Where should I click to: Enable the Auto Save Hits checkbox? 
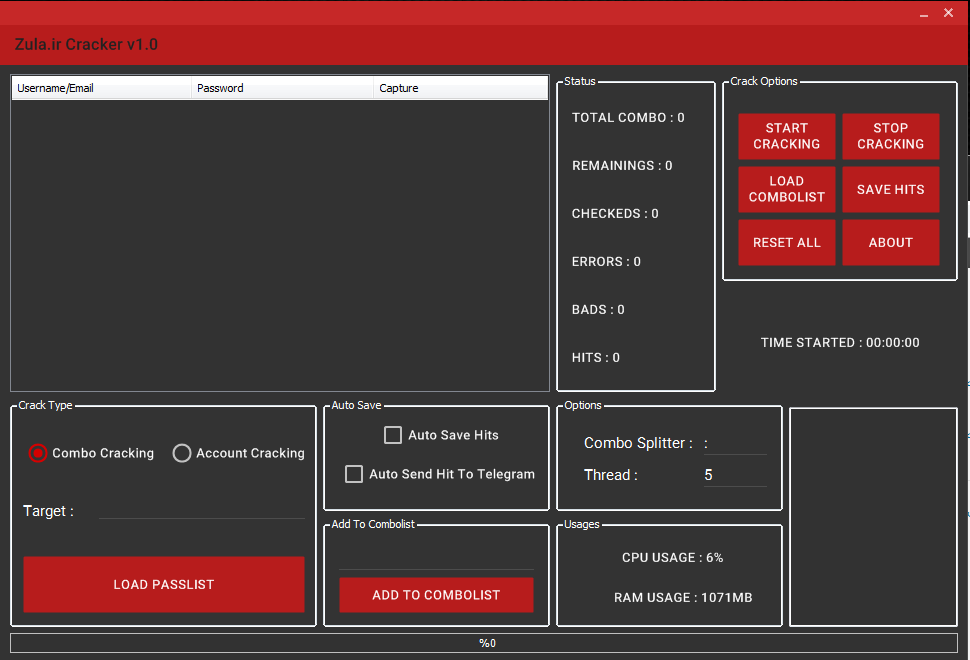394,435
